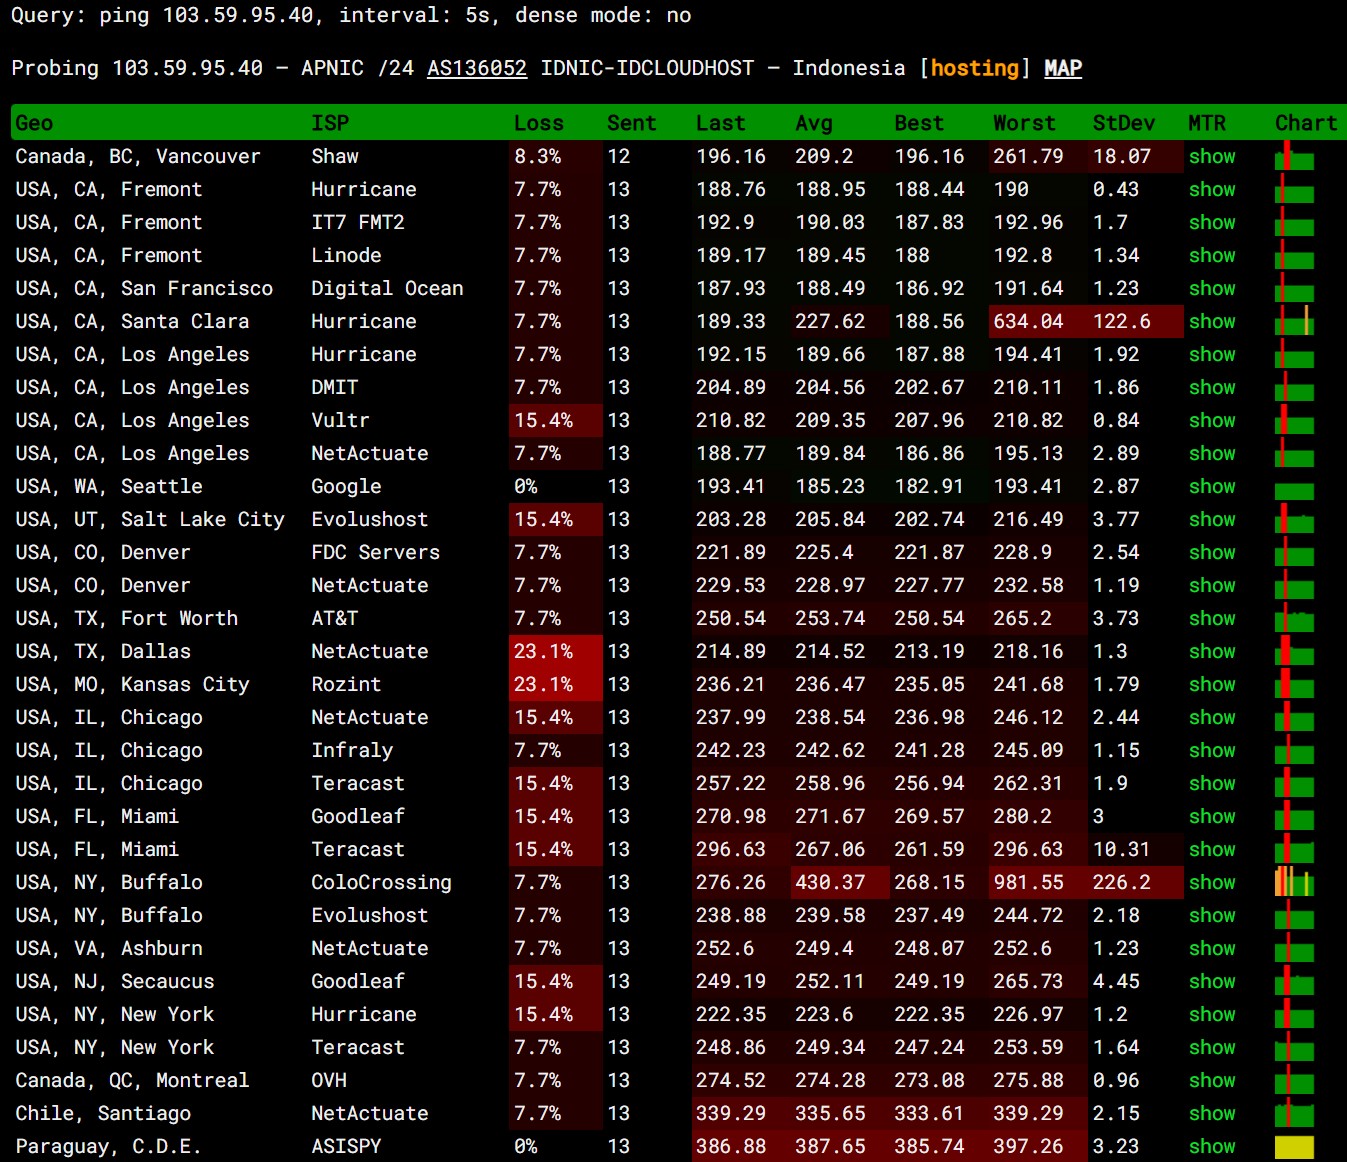Click the Vancouver Shaw latency chart

pyautogui.click(x=1294, y=156)
